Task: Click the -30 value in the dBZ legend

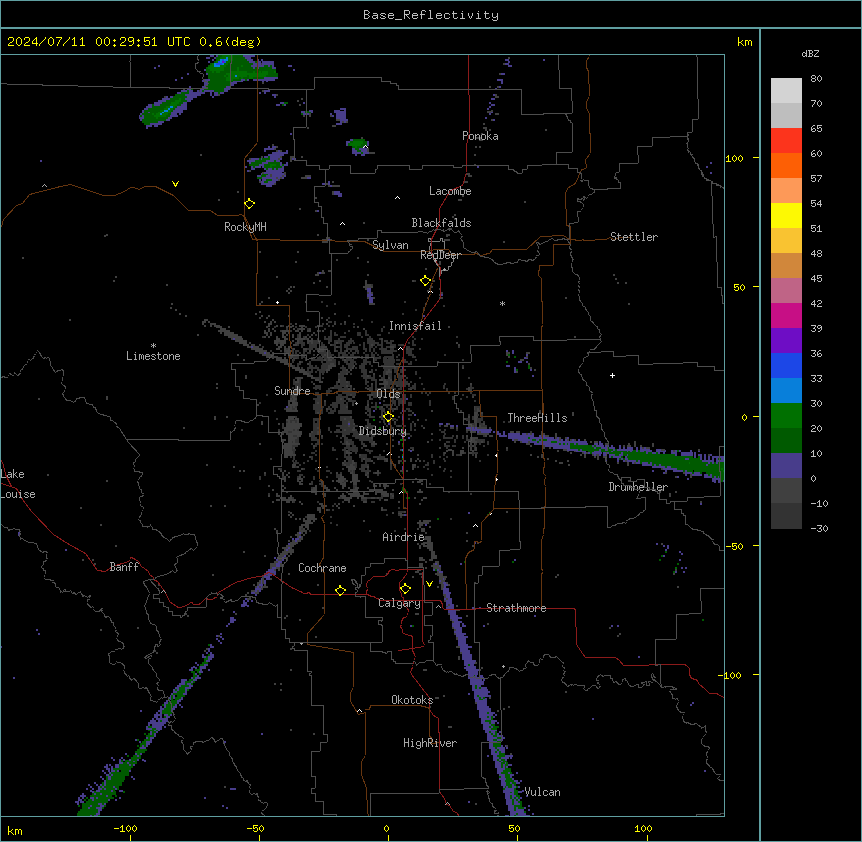Action: click(819, 528)
